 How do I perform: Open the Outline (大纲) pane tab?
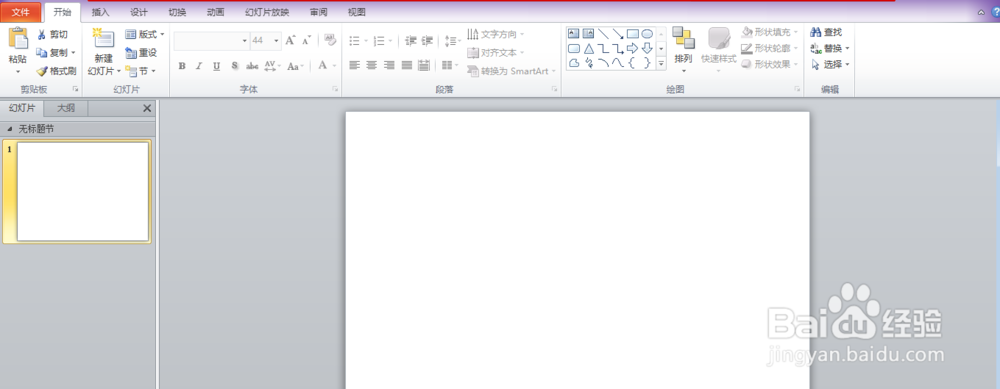(66, 108)
